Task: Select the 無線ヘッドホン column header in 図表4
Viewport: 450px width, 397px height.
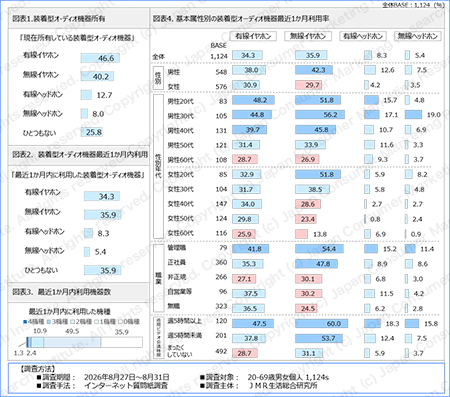Action: pos(418,36)
